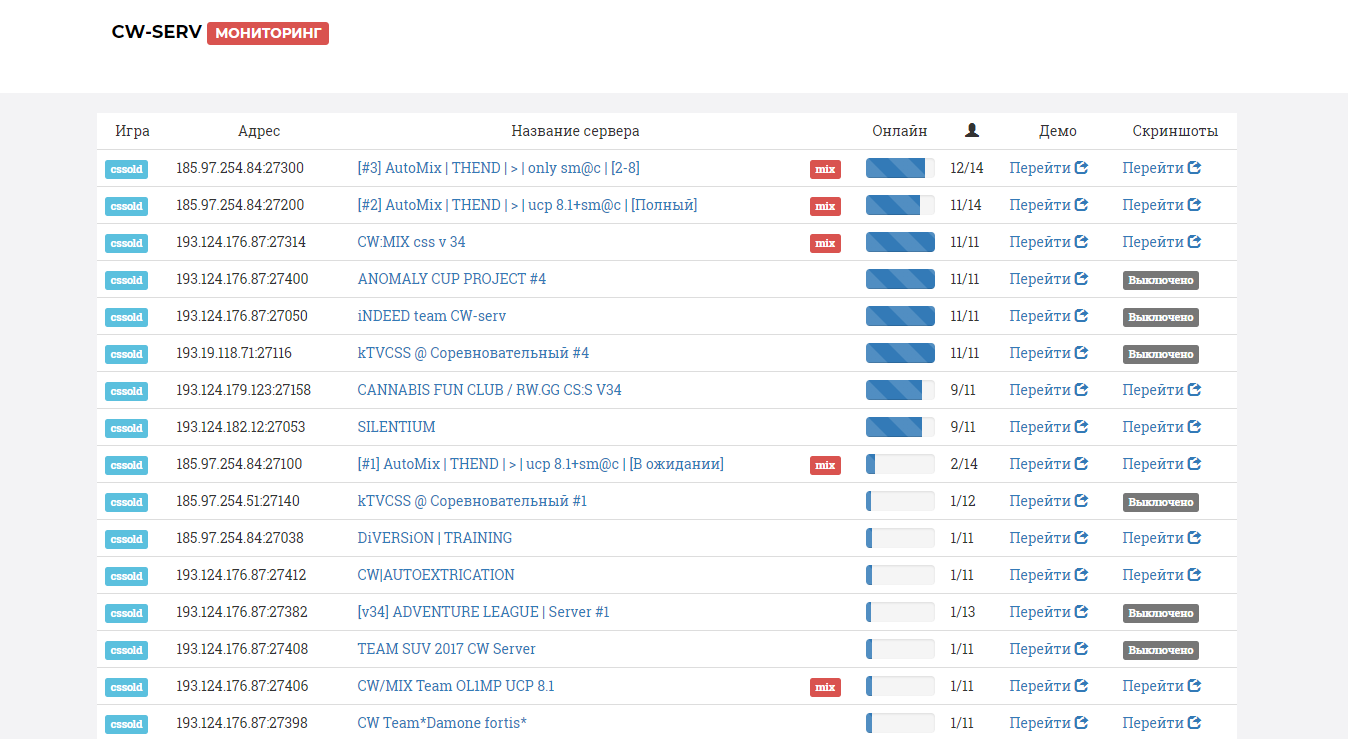Open demo link for ANOMALY CUP PROJECT #4
Image resolution: width=1348 pixels, height=739 pixels.
[x=1048, y=279]
